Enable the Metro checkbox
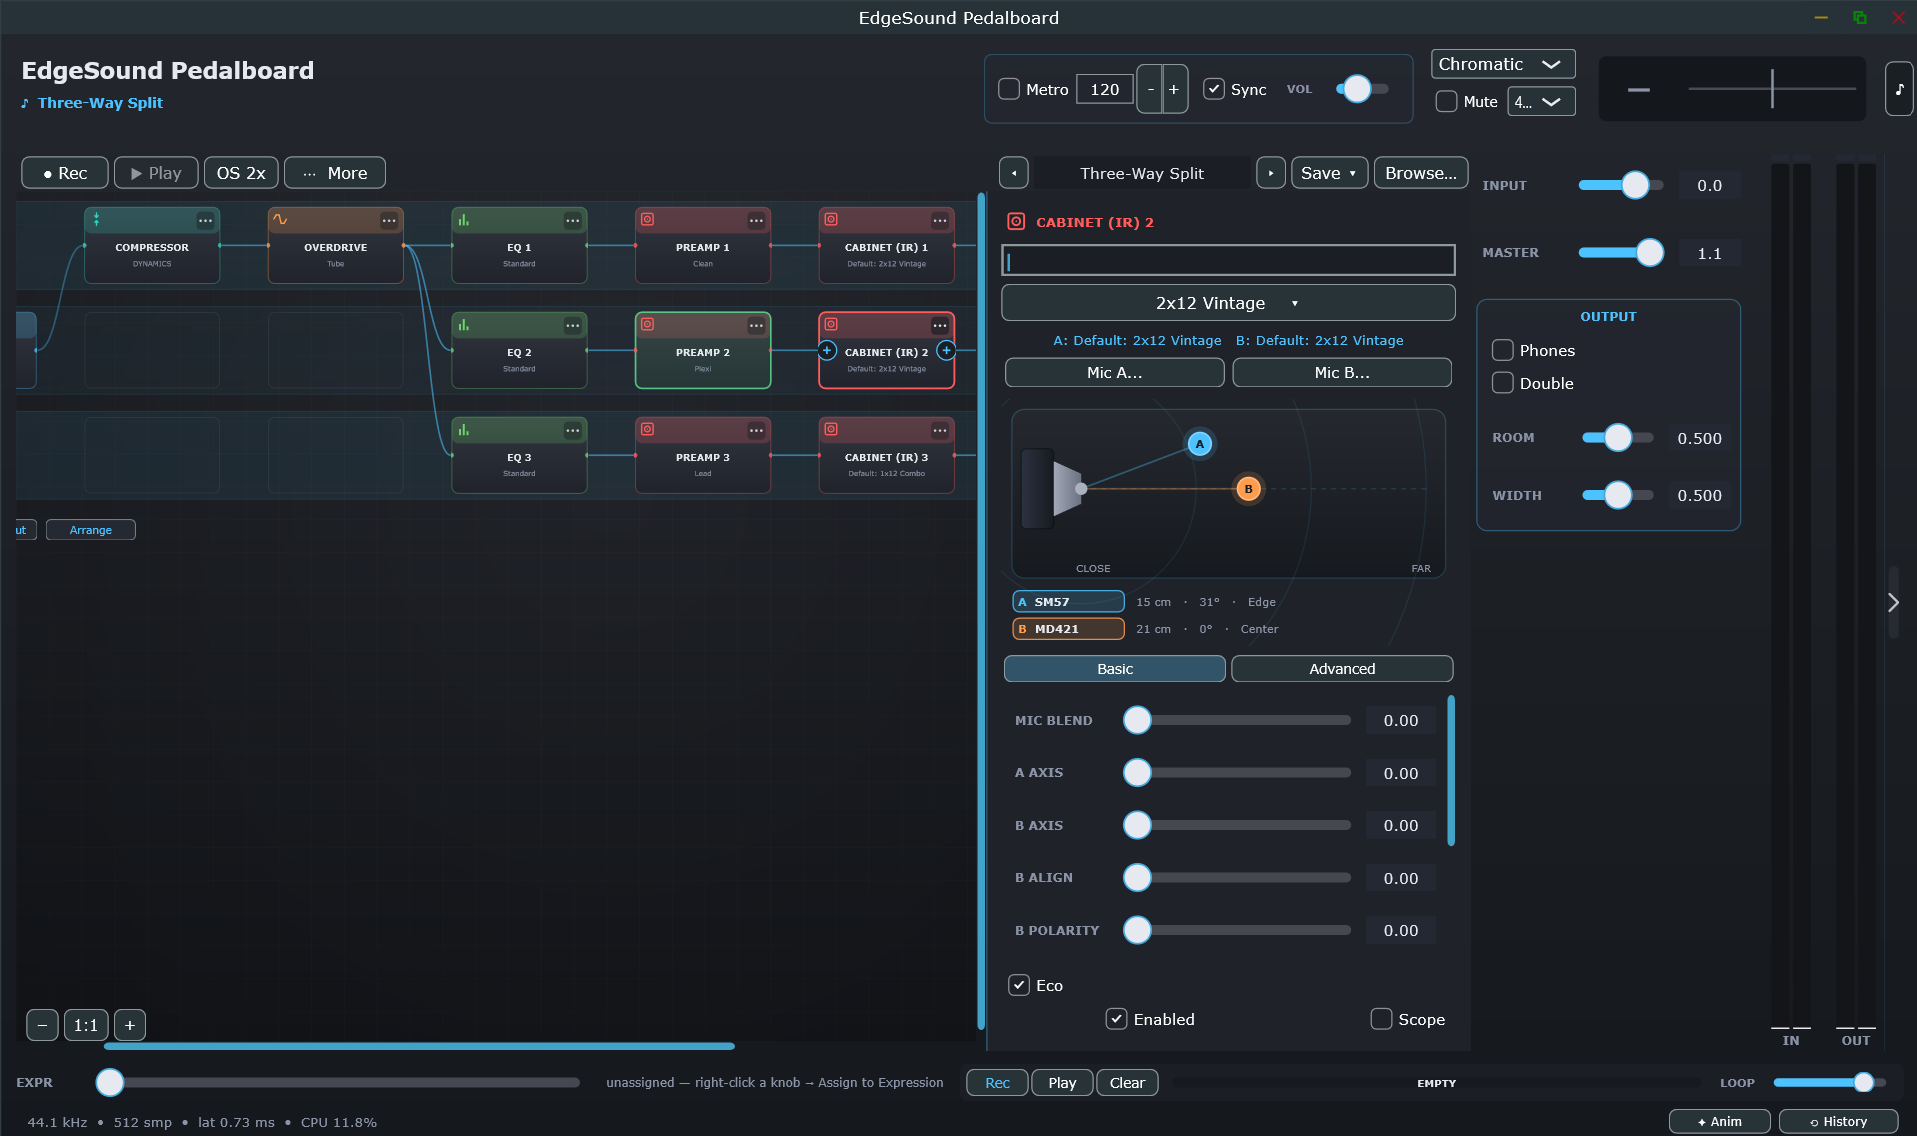The image size is (1917, 1136). point(1009,89)
